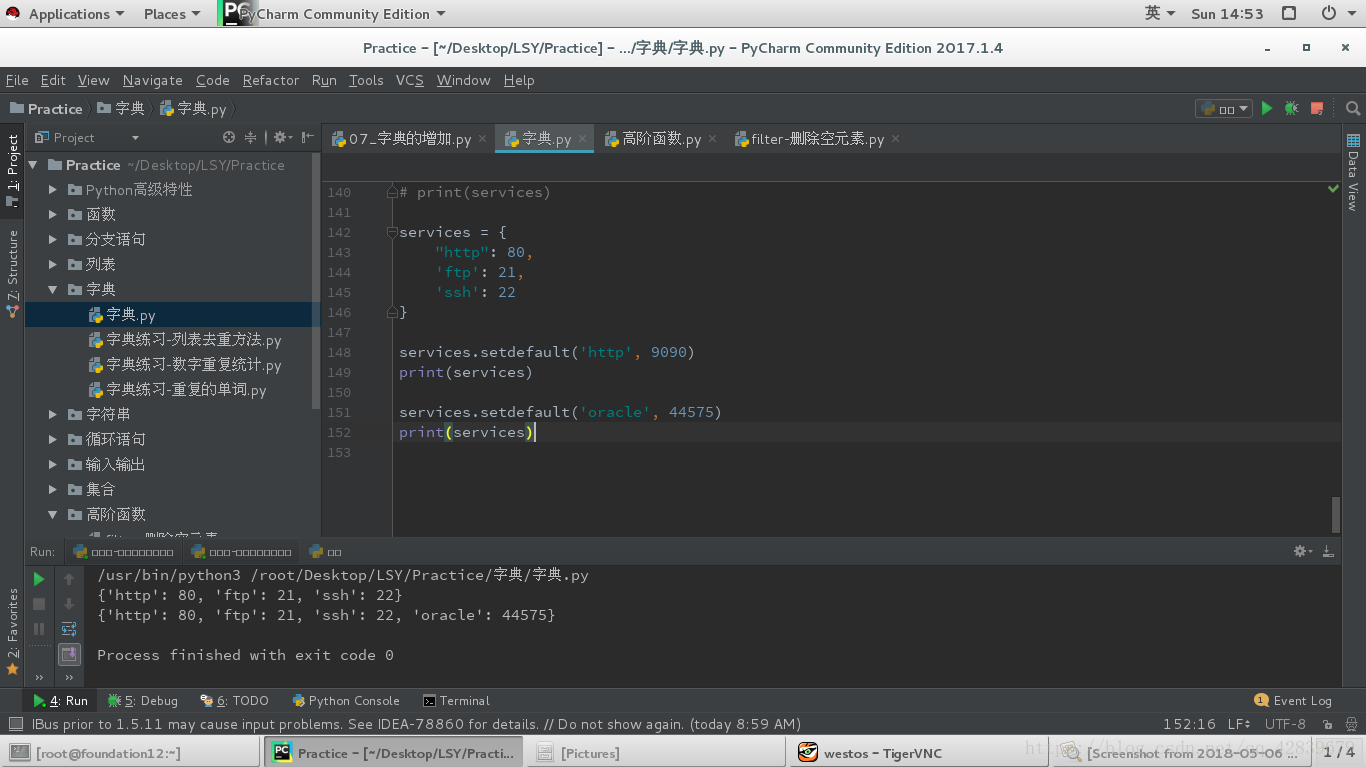Start debugging with the top toolbar bug icon
This screenshot has width=1366, height=768.
[x=1292, y=108]
